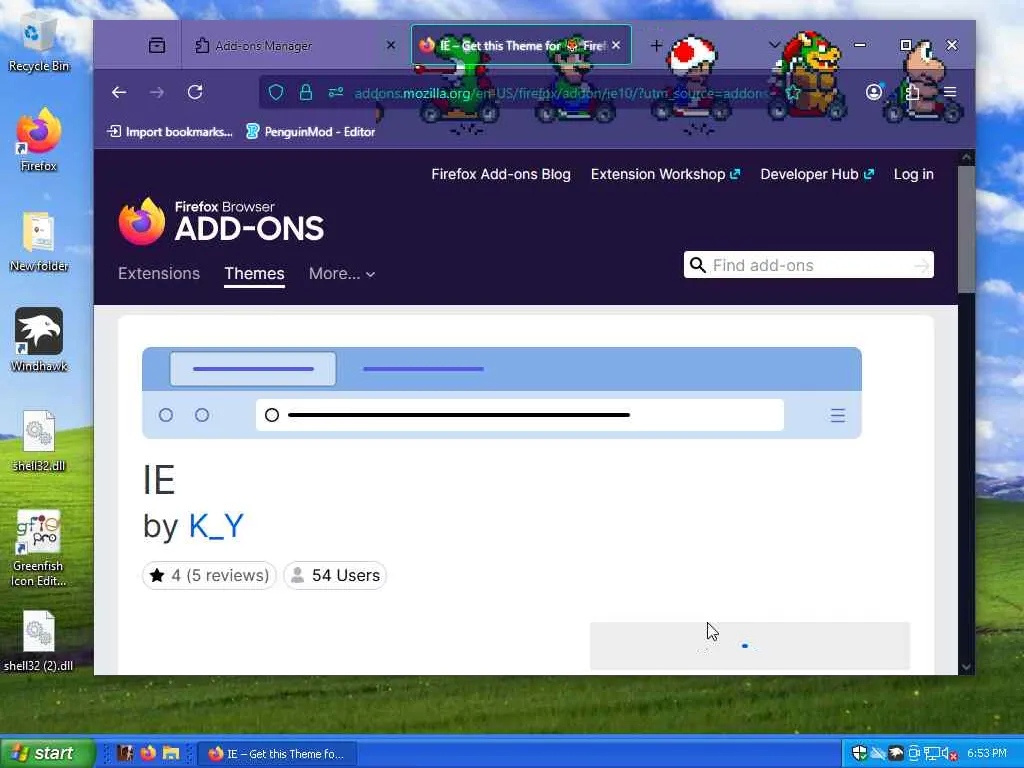
Task: Click the IE theme preview image
Action: point(502,392)
